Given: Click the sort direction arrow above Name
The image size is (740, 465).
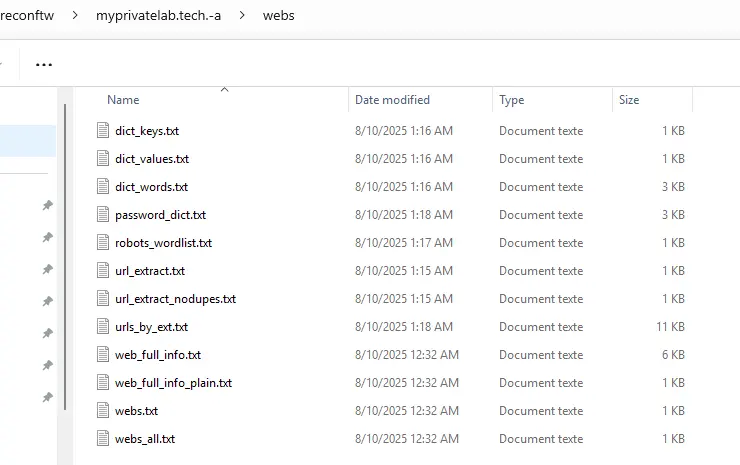Looking at the screenshot, I should pyautogui.click(x=224, y=90).
